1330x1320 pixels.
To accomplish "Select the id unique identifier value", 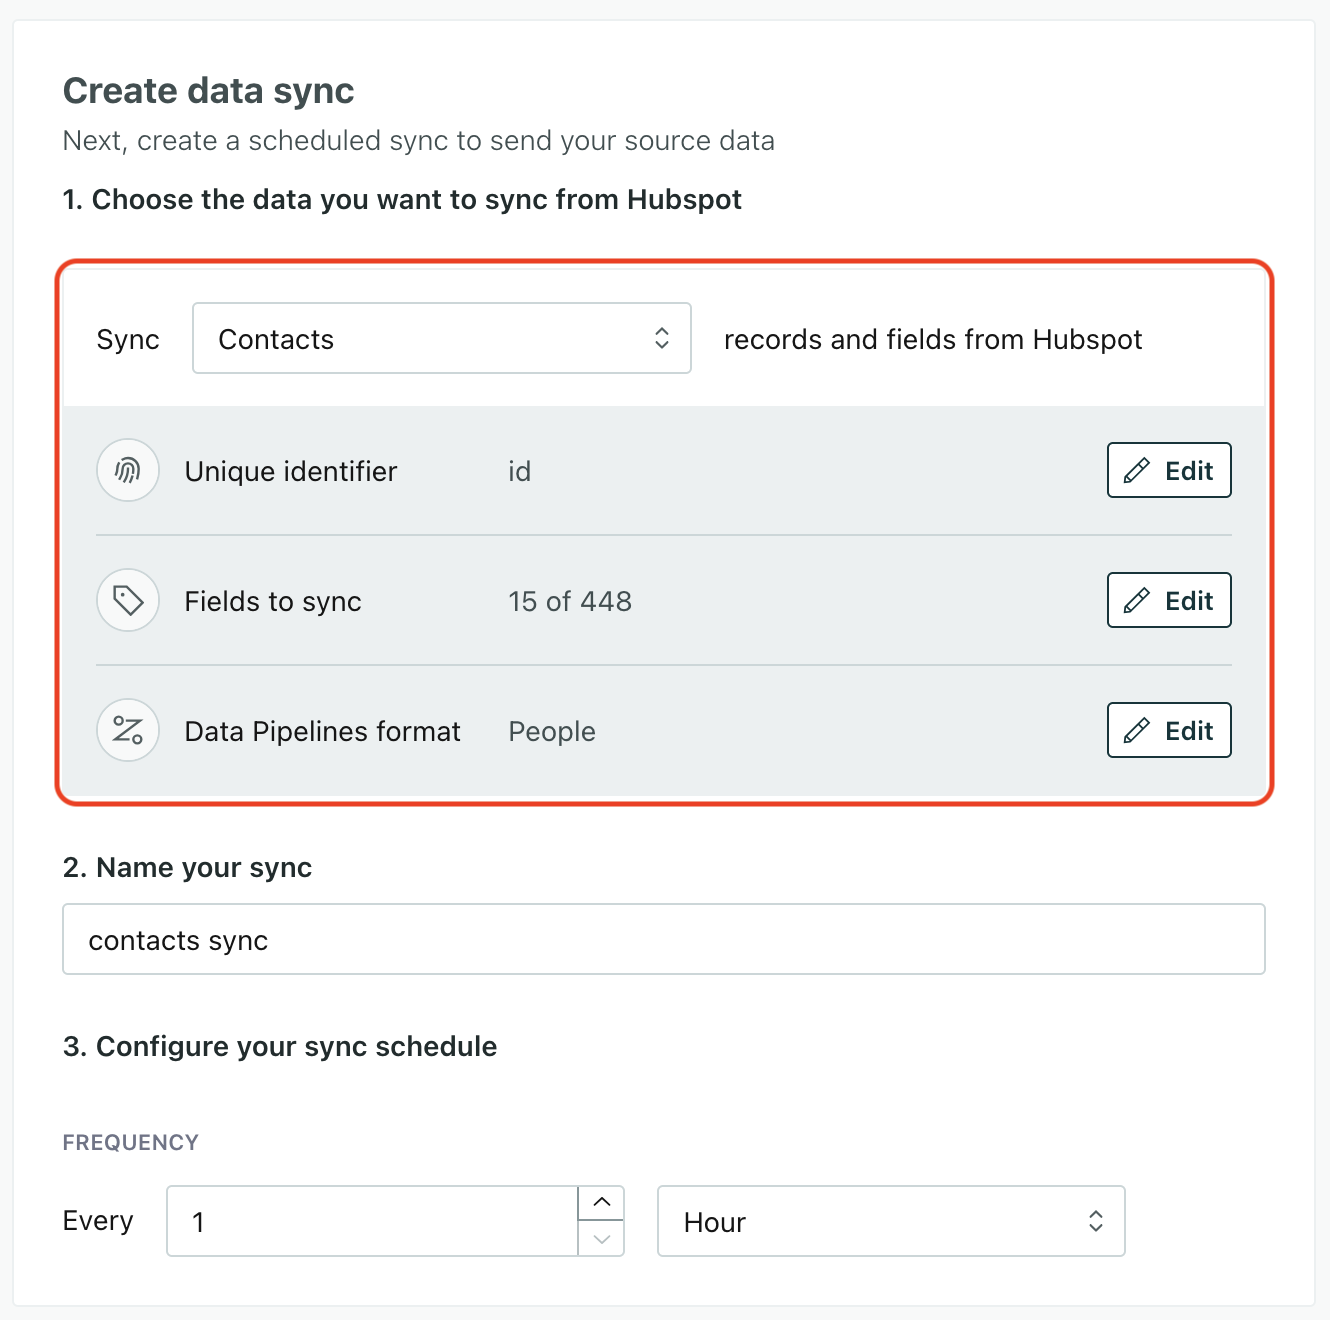I will (519, 470).
